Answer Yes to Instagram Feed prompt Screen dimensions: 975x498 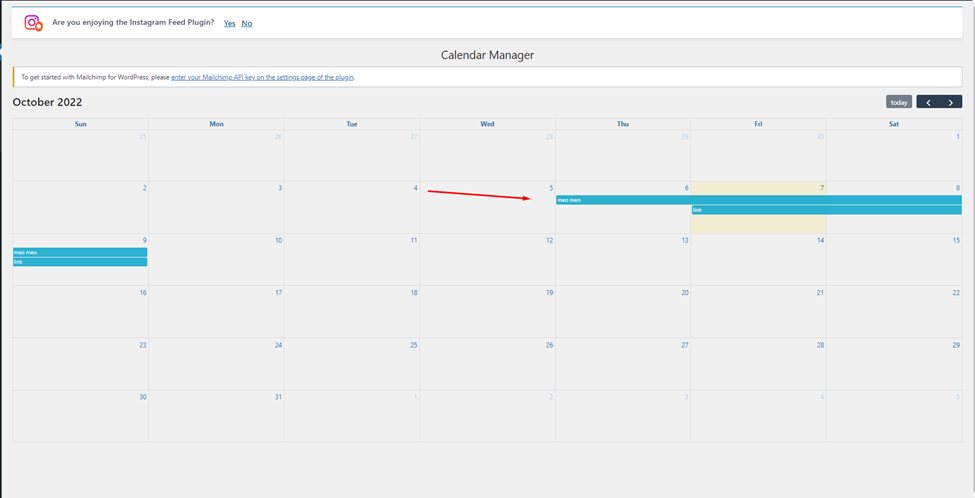(229, 23)
